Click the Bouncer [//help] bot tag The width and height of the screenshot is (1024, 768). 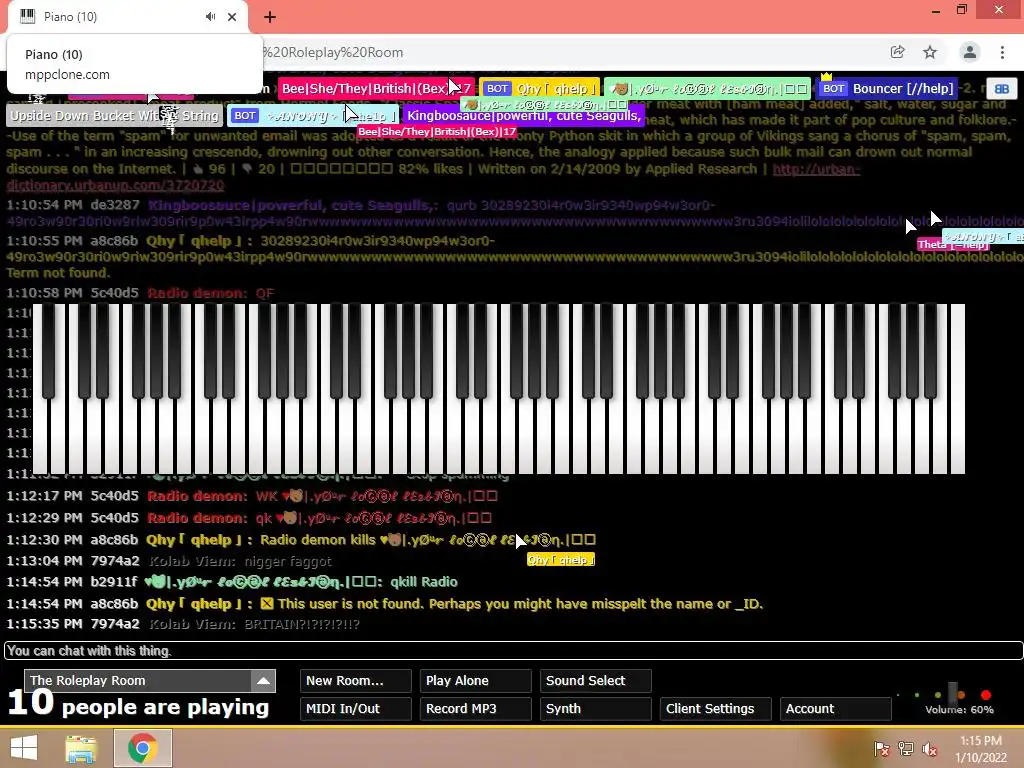pos(888,88)
